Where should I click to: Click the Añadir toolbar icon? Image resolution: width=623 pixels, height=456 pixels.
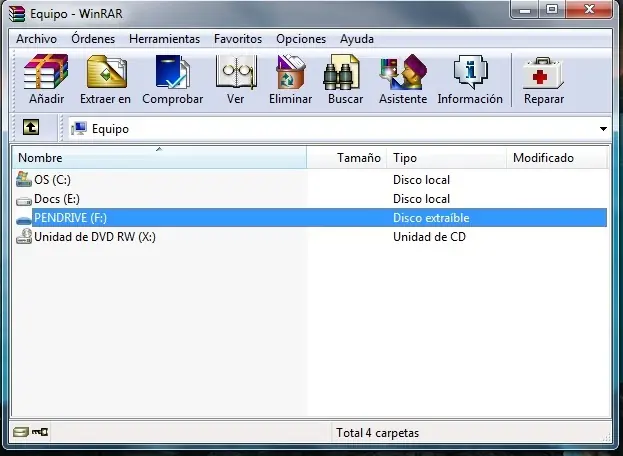click(x=46, y=72)
